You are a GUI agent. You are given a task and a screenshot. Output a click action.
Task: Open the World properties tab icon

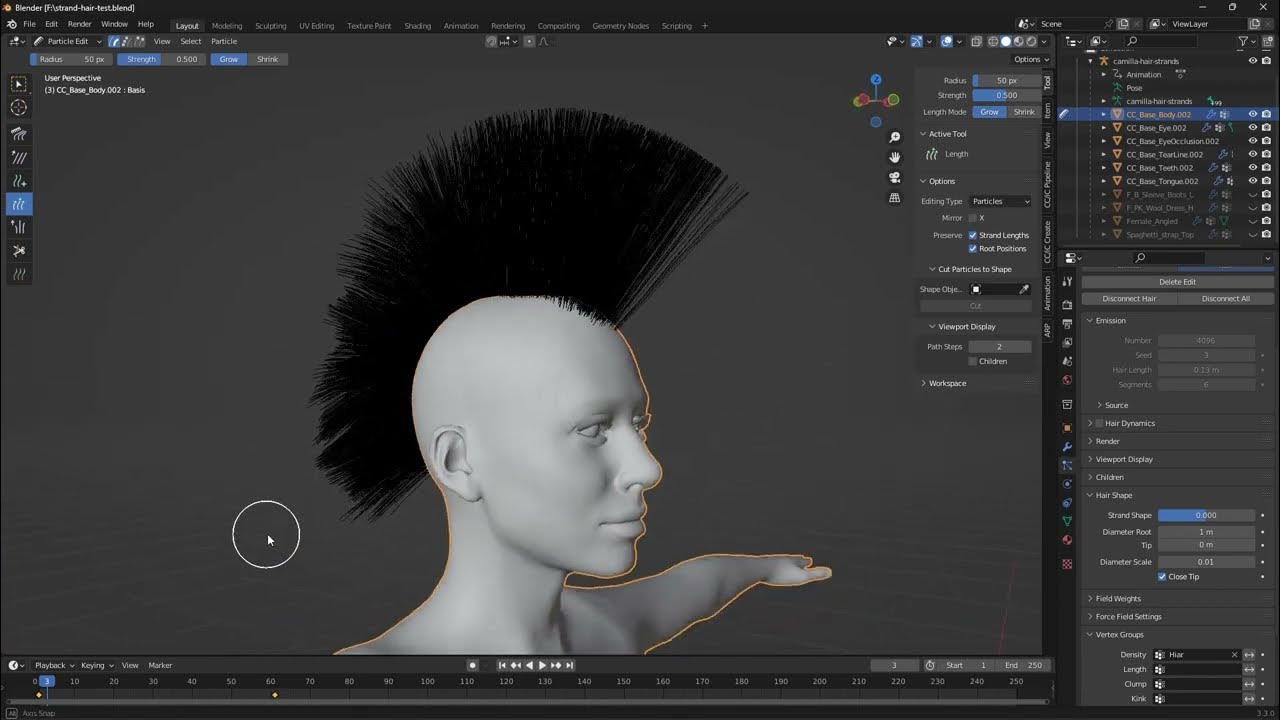[1067, 380]
